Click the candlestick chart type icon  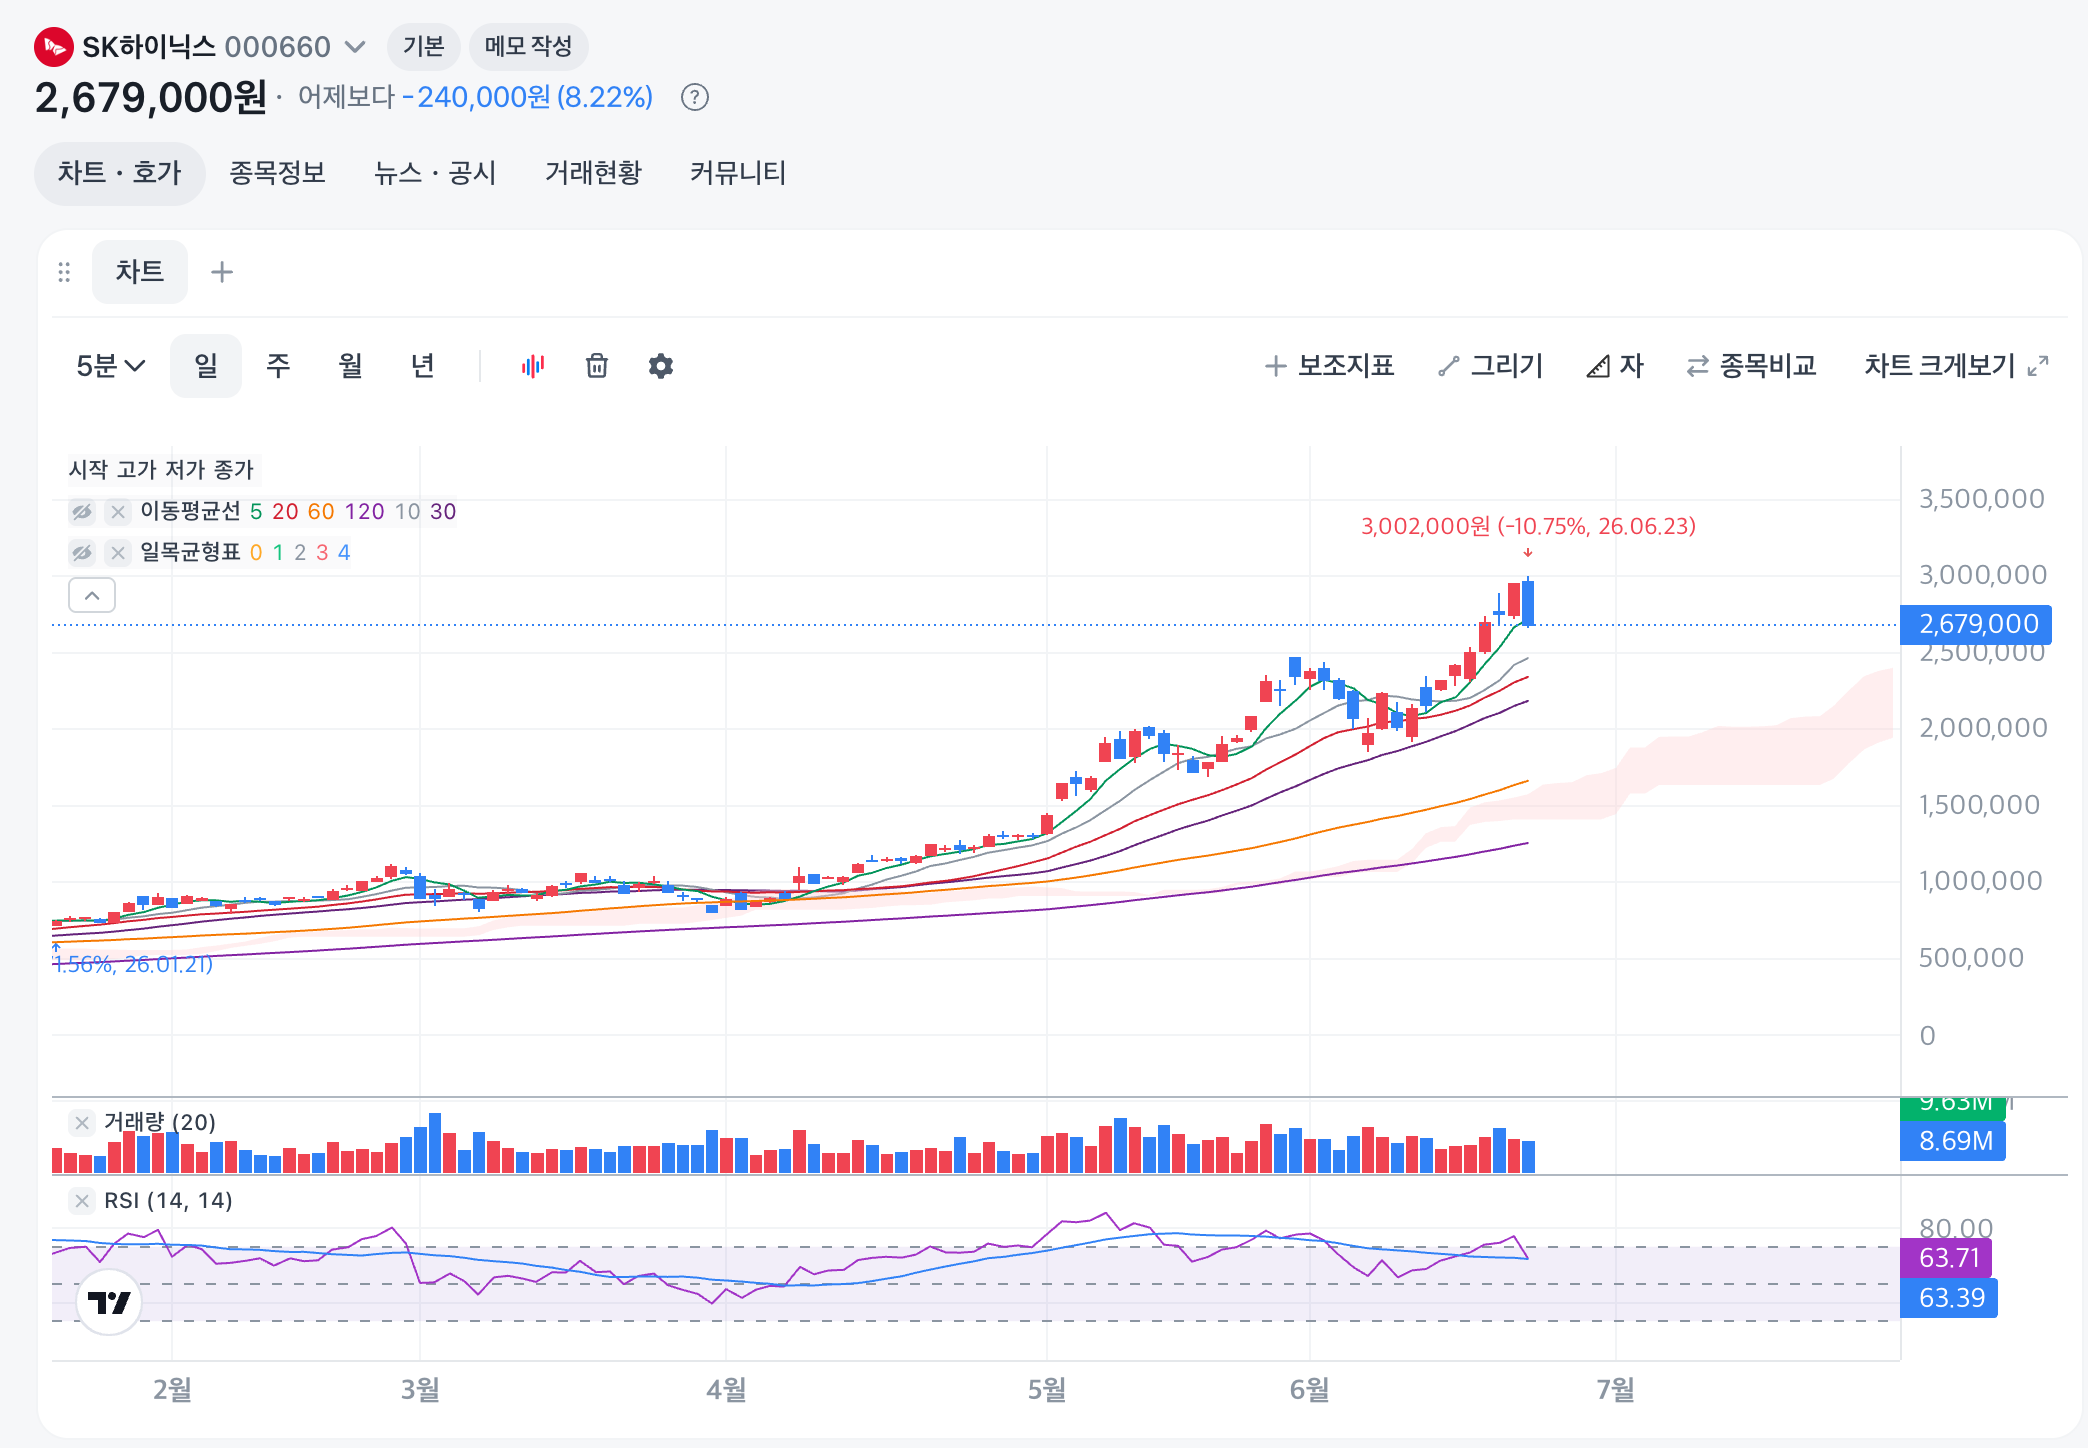(x=533, y=366)
